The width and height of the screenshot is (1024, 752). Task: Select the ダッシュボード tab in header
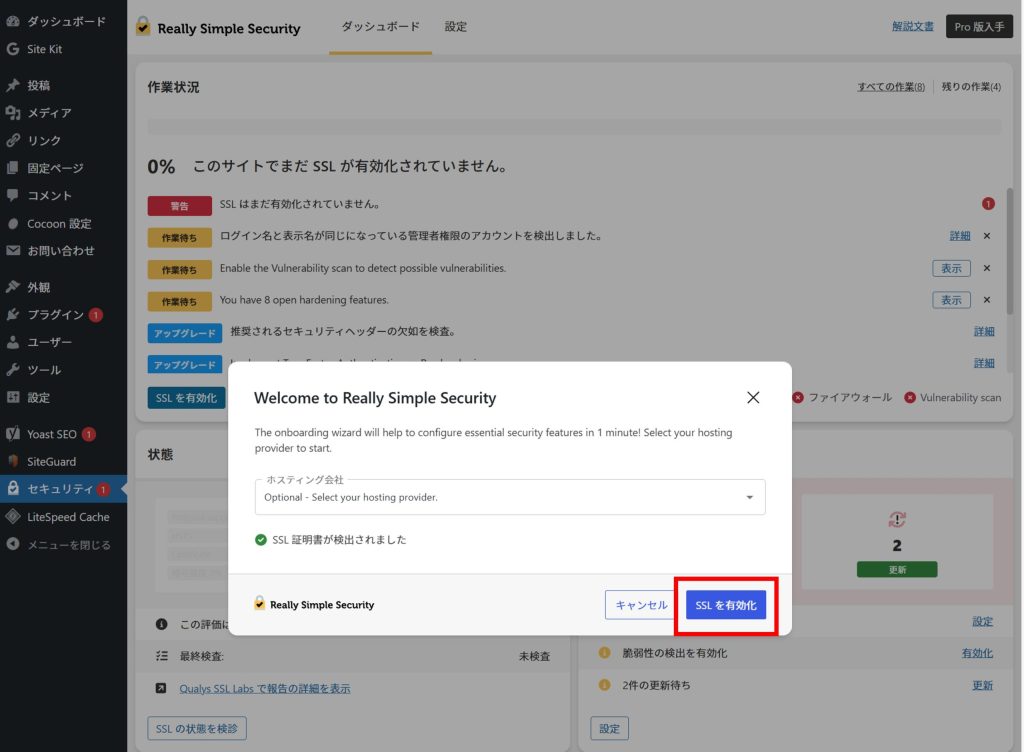click(380, 27)
